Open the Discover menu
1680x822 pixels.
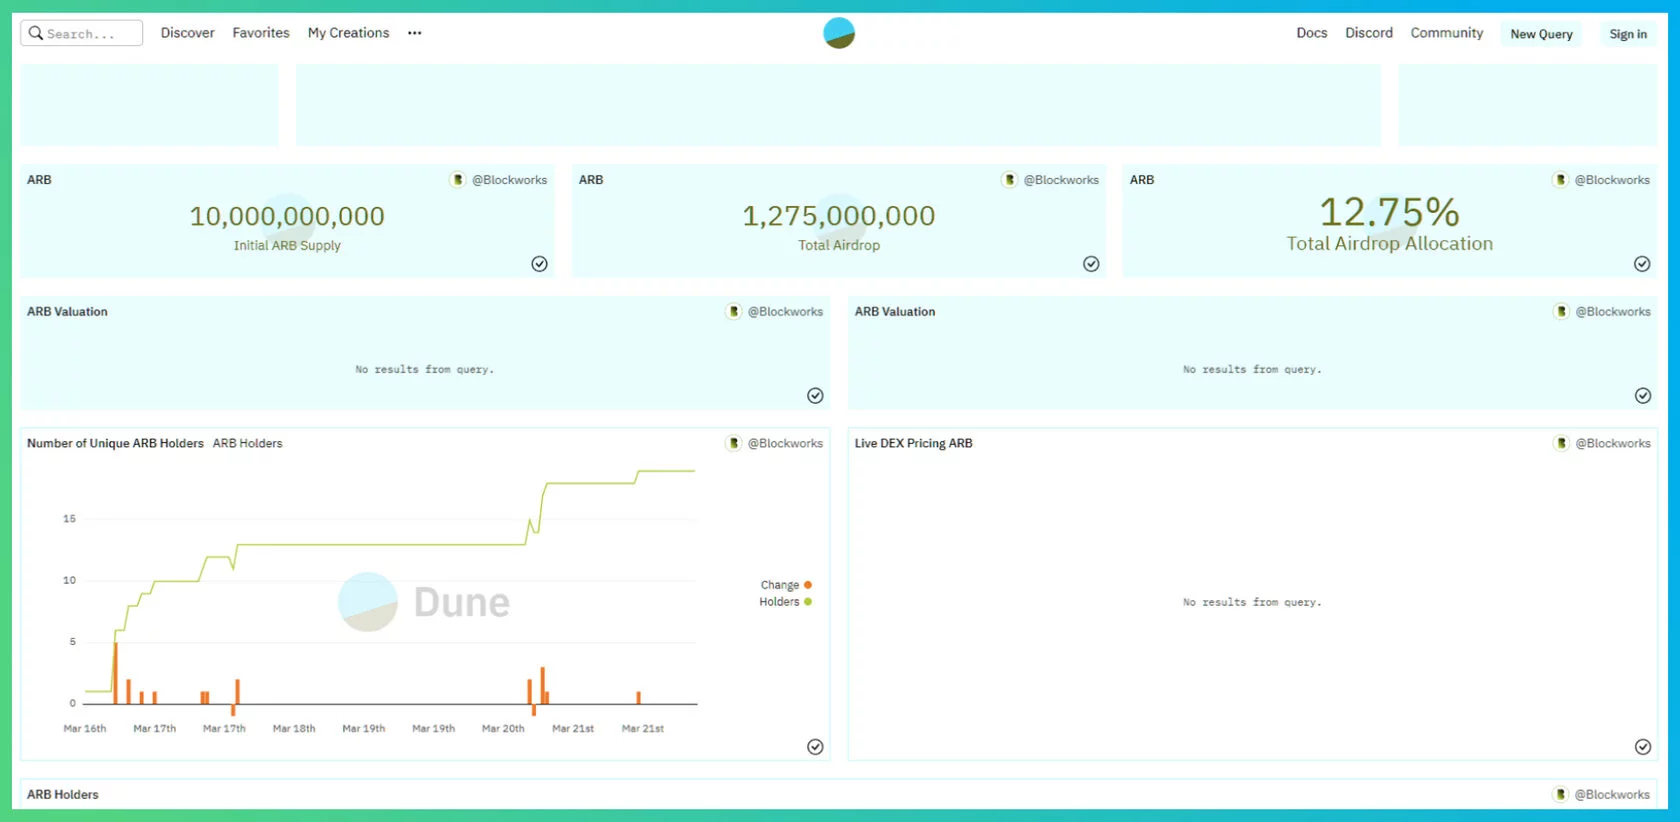tap(188, 33)
